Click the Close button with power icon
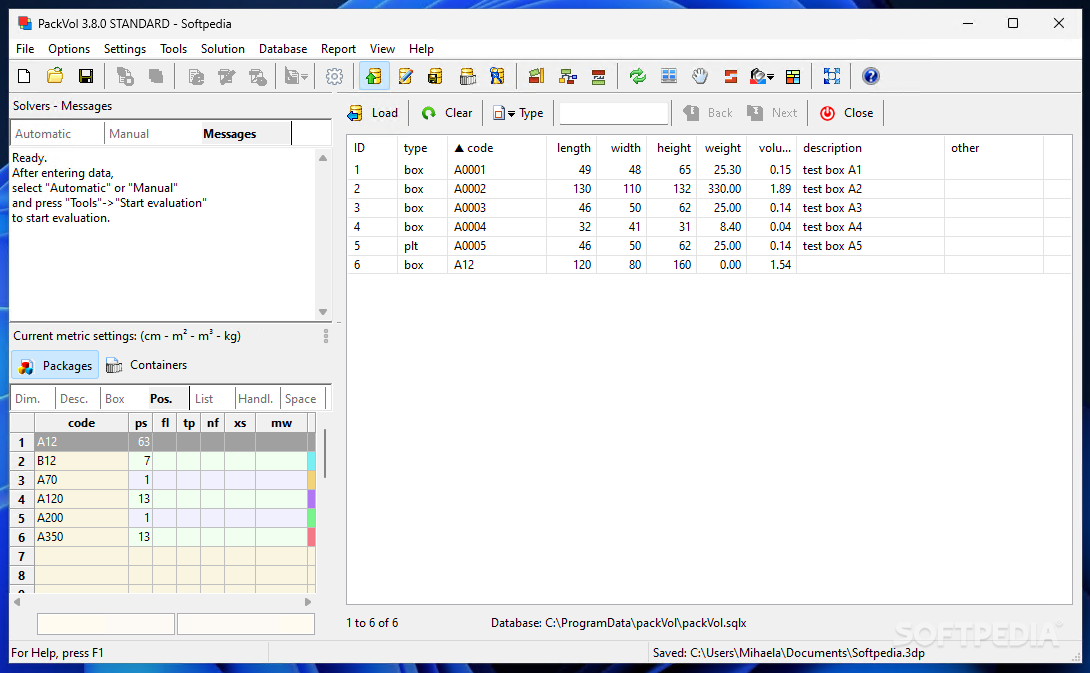The image size is (1090, 673). (x=846, y=113)
